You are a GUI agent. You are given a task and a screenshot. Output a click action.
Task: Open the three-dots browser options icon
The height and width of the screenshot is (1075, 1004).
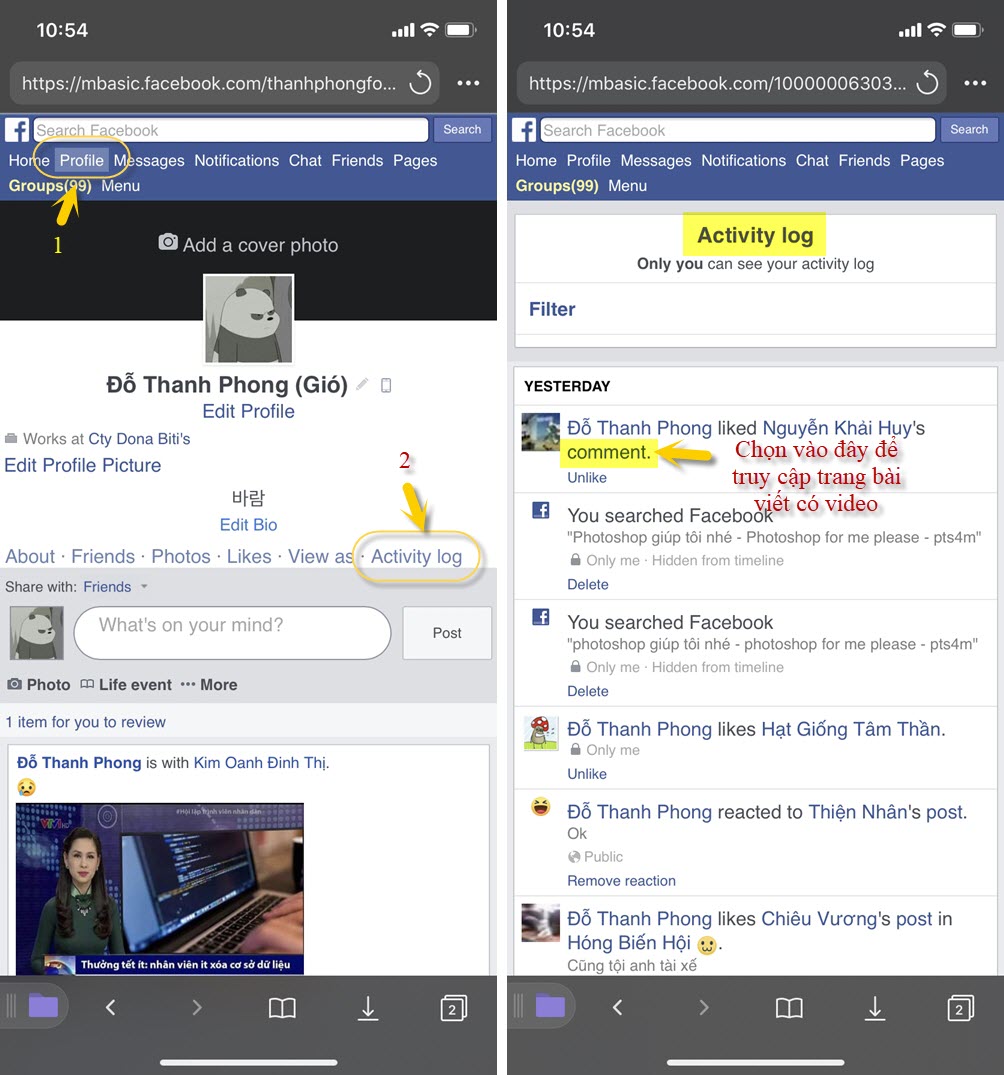468,83
